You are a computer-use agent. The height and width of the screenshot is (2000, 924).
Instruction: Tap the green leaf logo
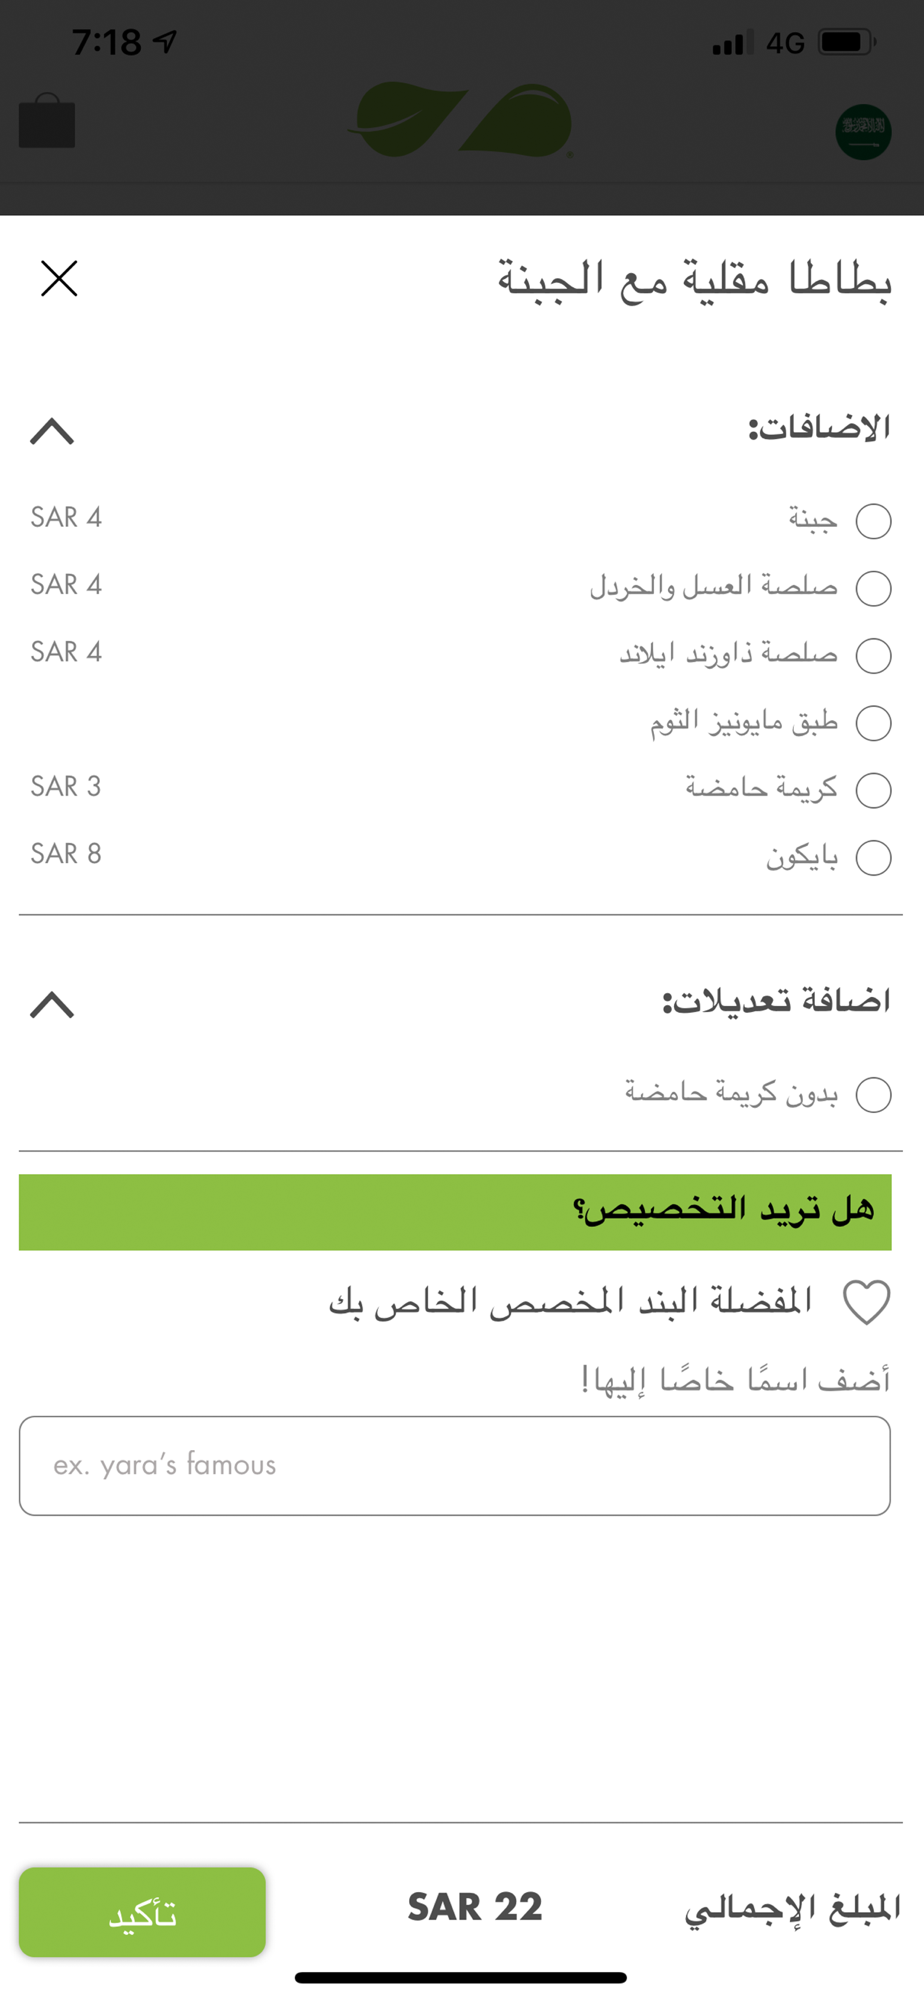pyautogui.click(x=461, y=121)
